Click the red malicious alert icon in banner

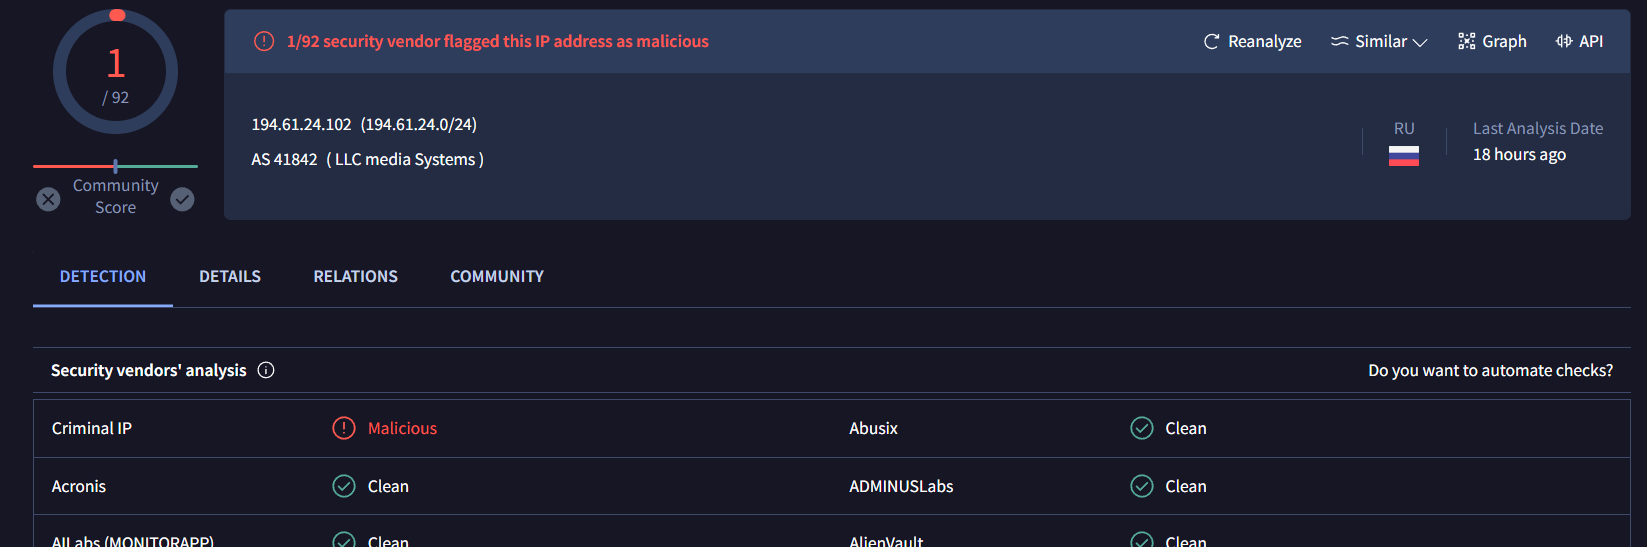pos(264,41)
